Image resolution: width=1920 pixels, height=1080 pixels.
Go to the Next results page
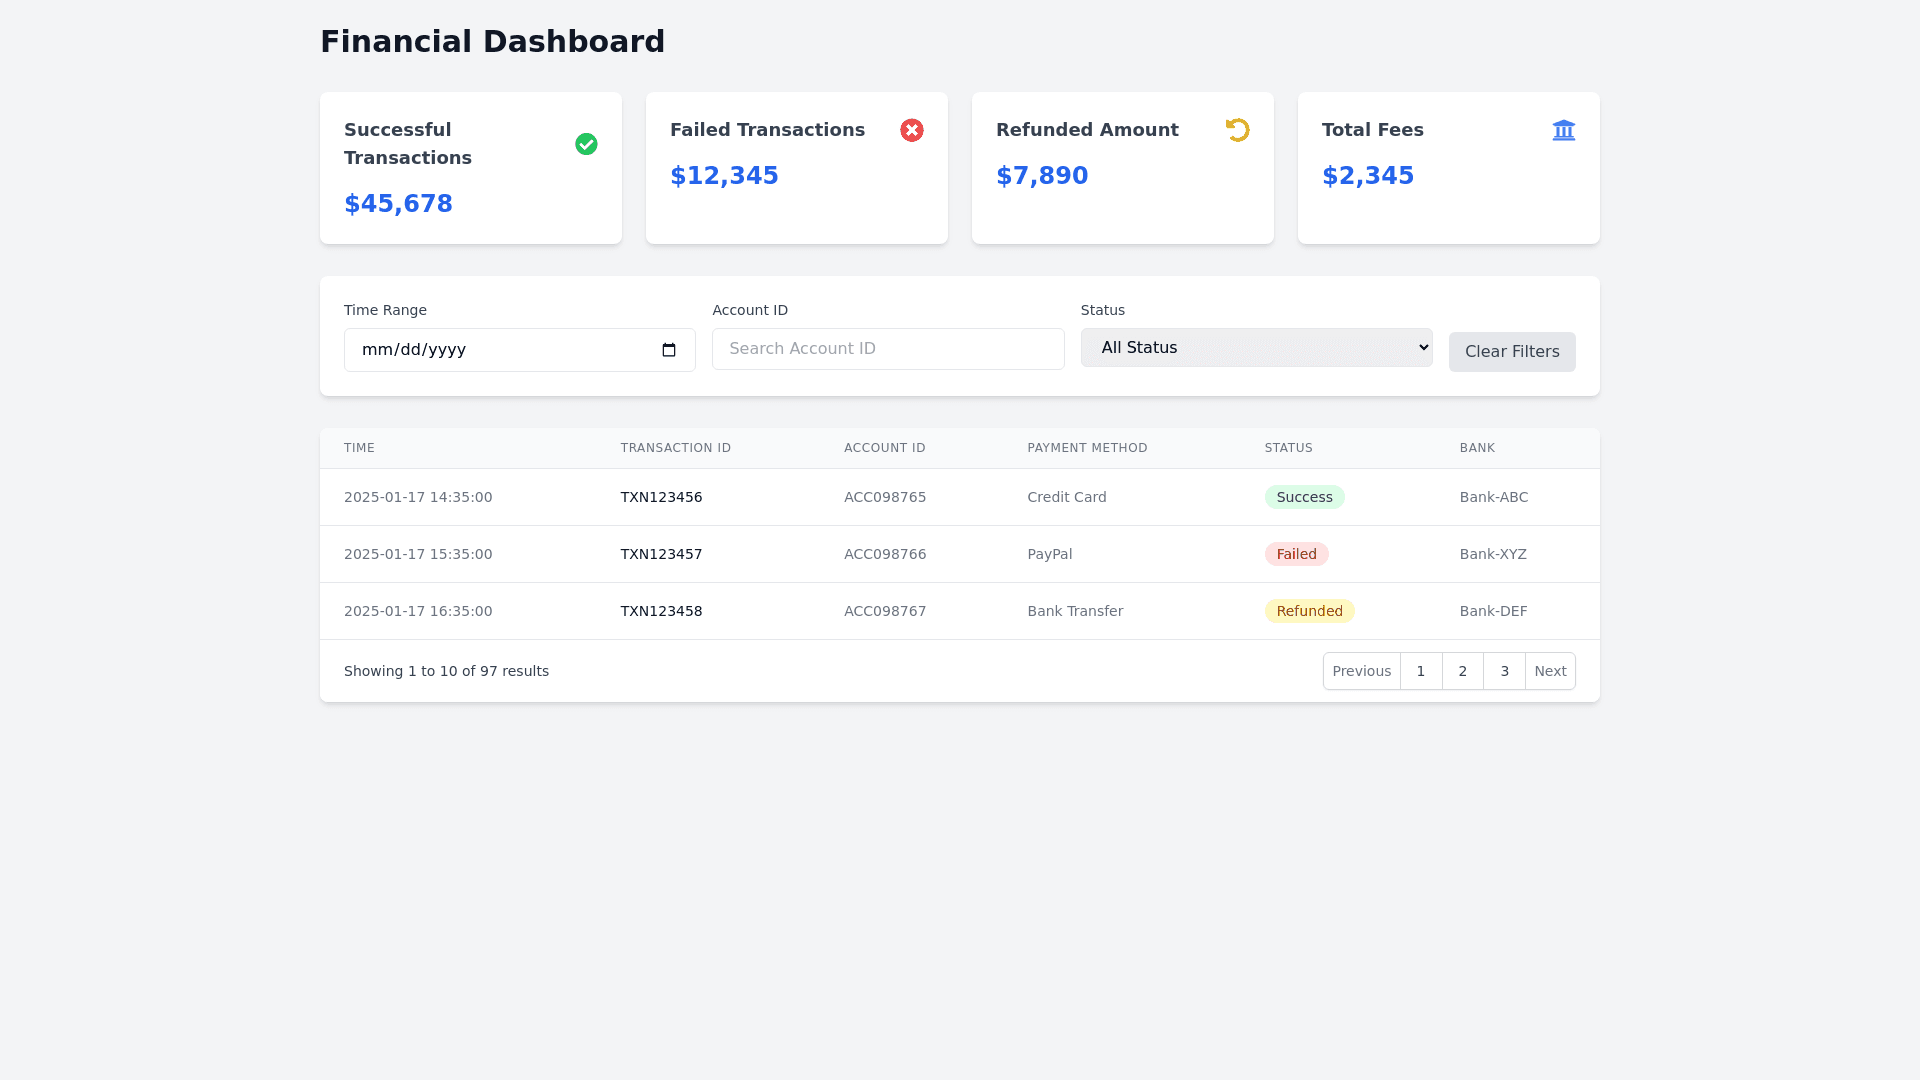click(x=1549, y=671)
